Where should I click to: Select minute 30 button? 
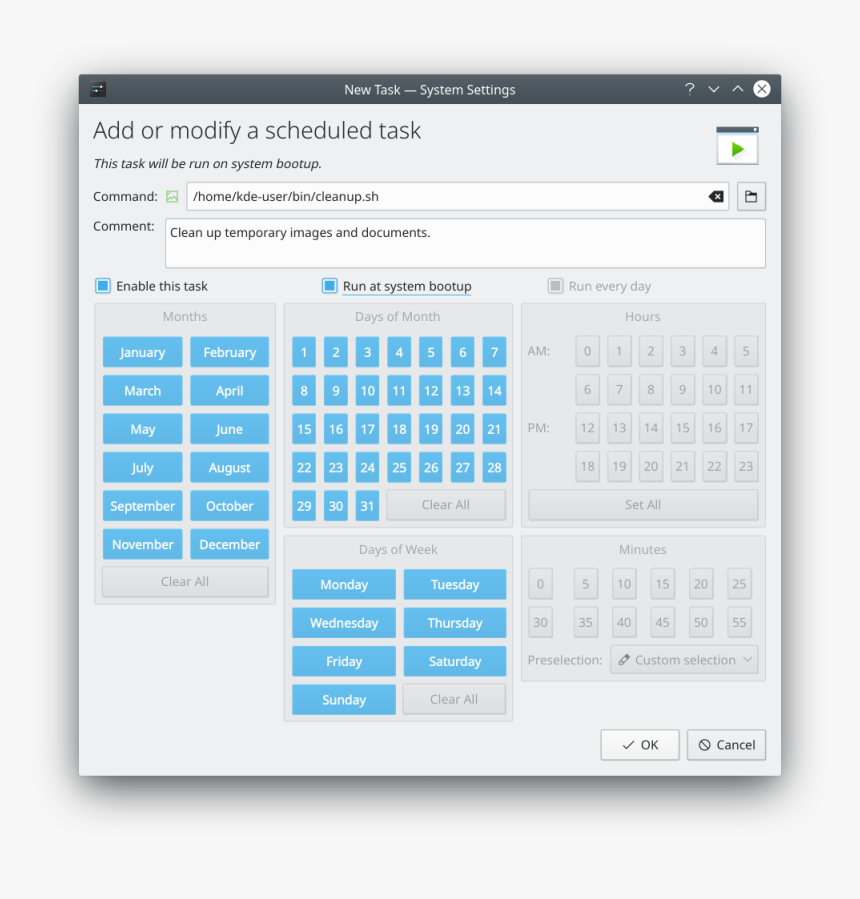tap(541, 622)
